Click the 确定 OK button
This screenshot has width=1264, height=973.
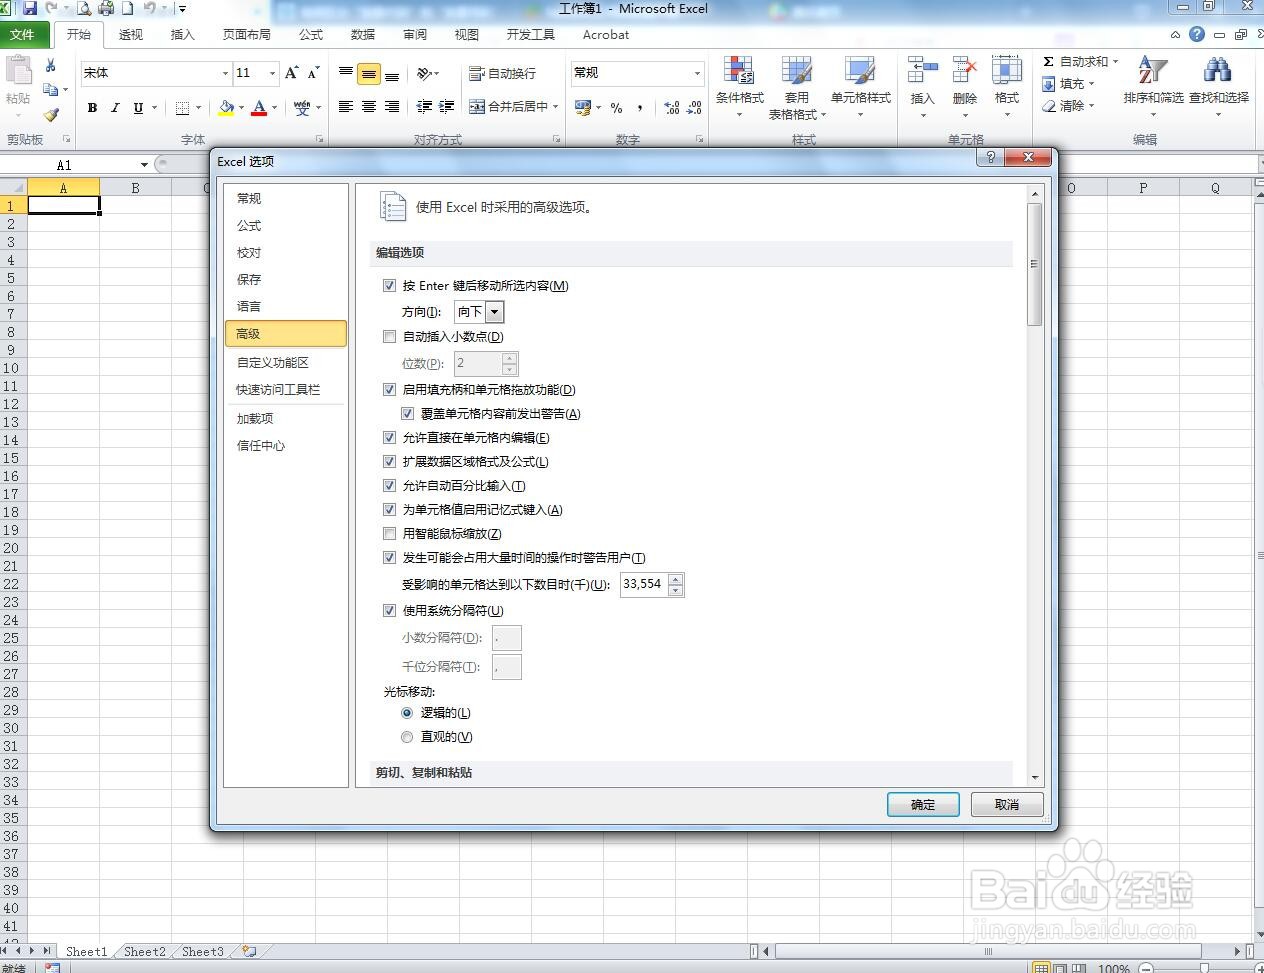[923, 804]
